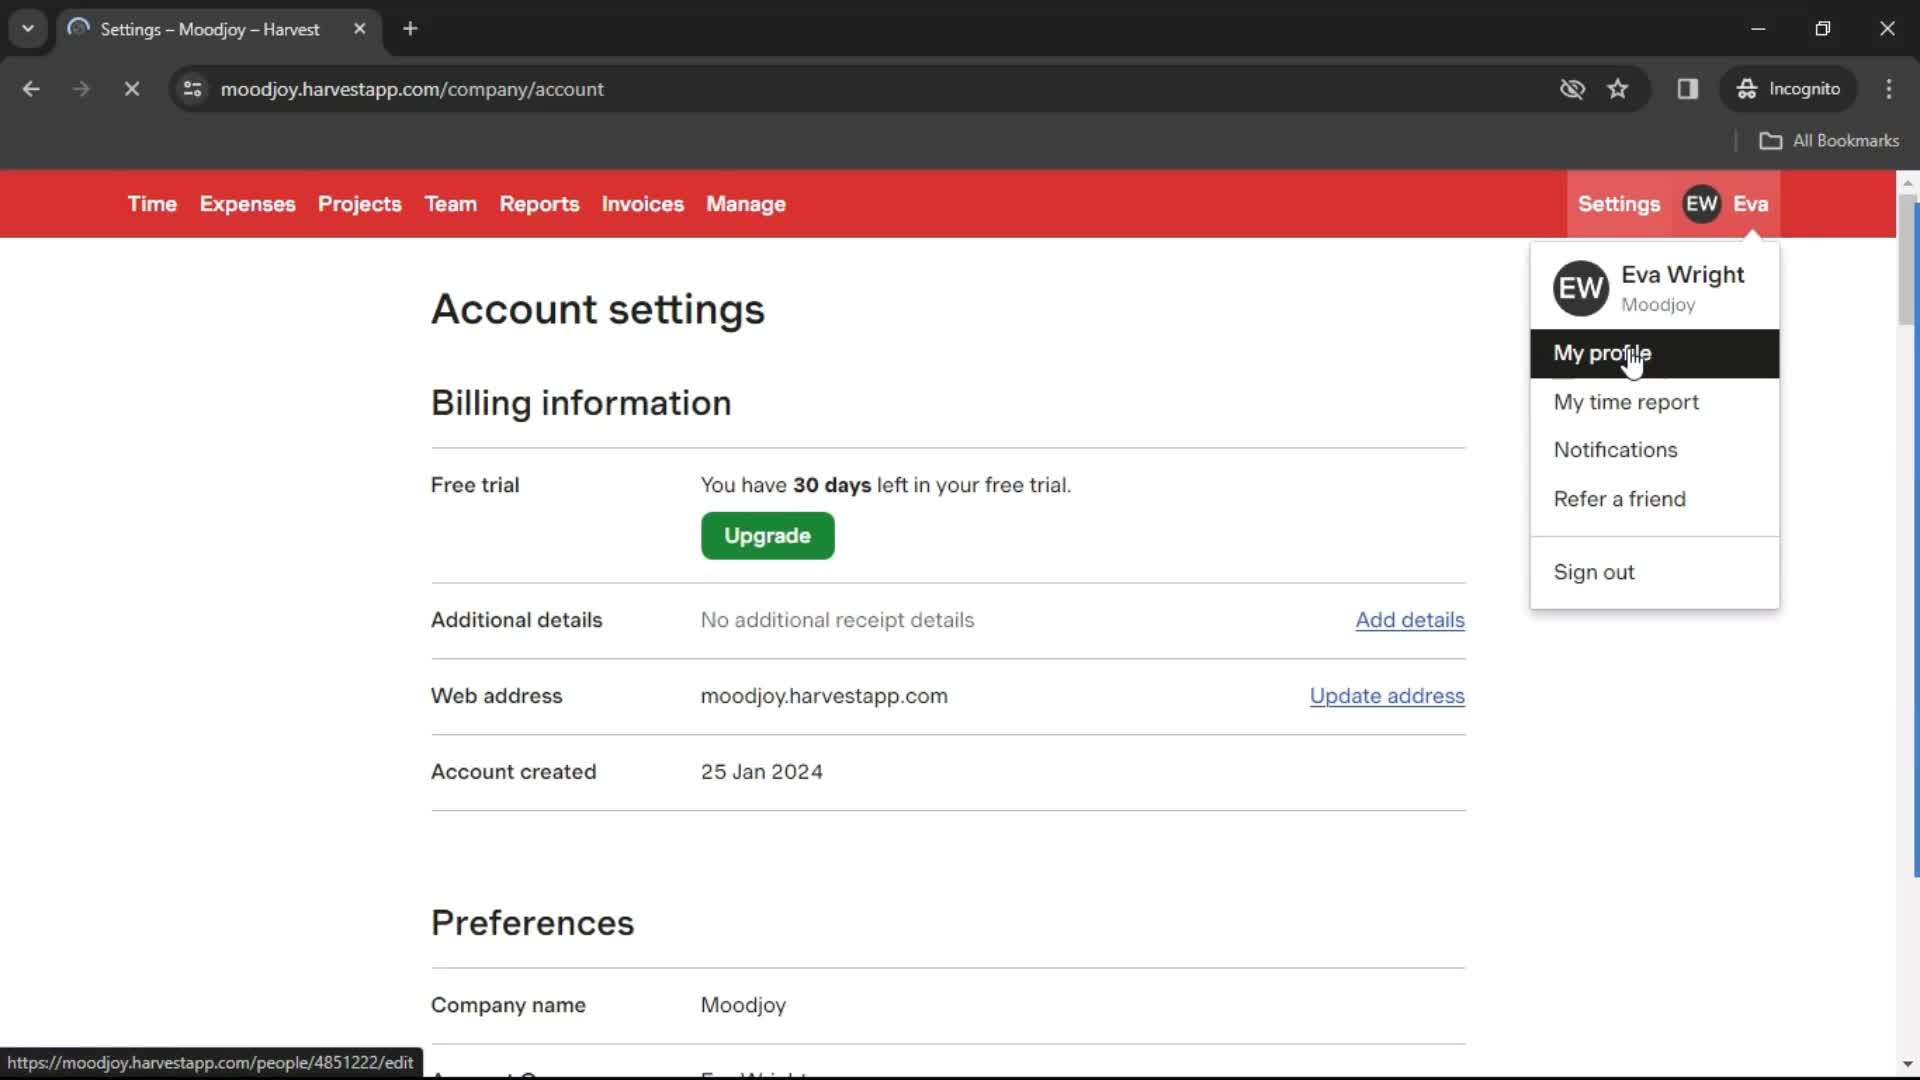Select My profile menu item
The image size is (1920, 1080).
pos(1602,352)
